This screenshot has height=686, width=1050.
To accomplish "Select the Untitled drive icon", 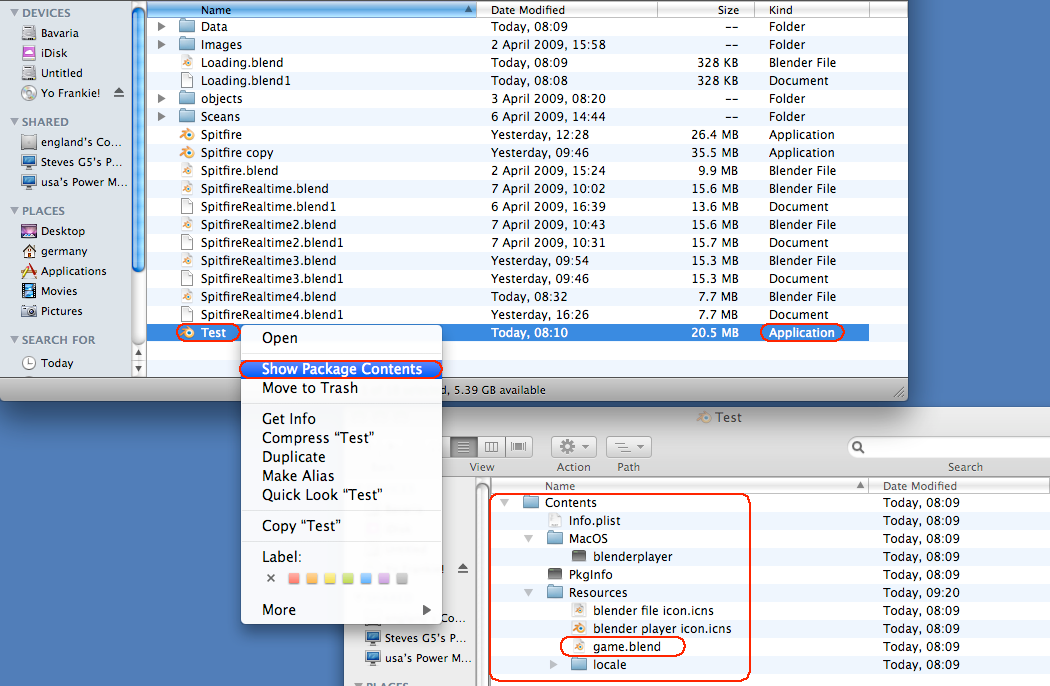I will point(29,73).
